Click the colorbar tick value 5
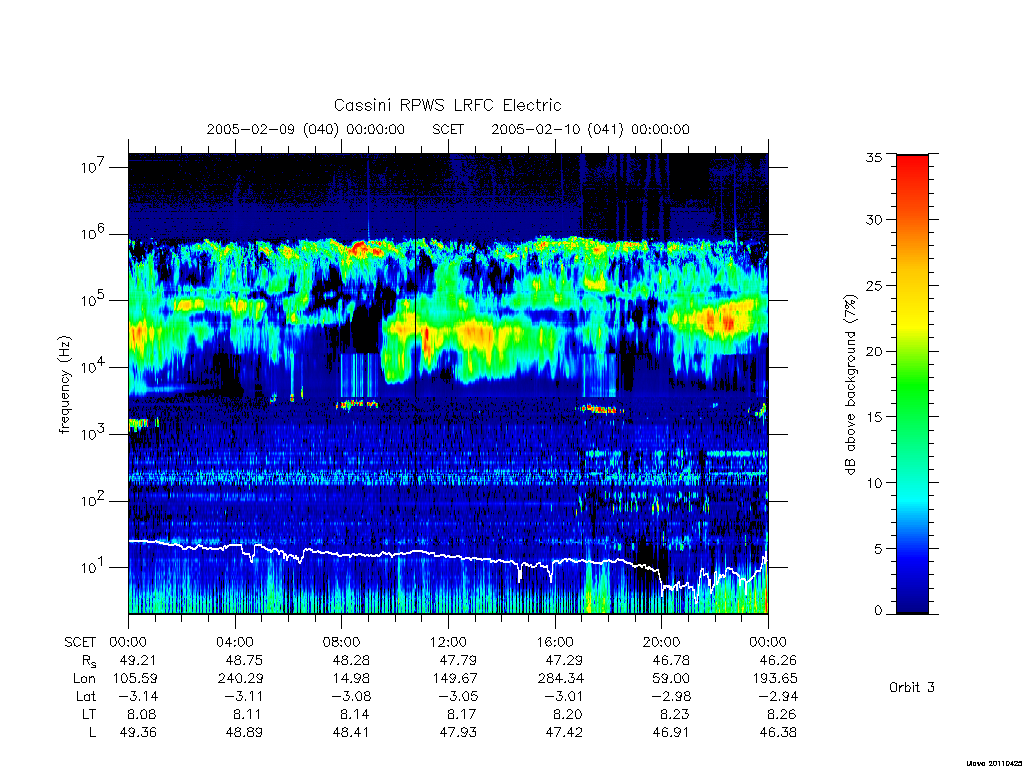Viewport: 1024px width, 768px height. pyautogui.click(x=878, y=549)
